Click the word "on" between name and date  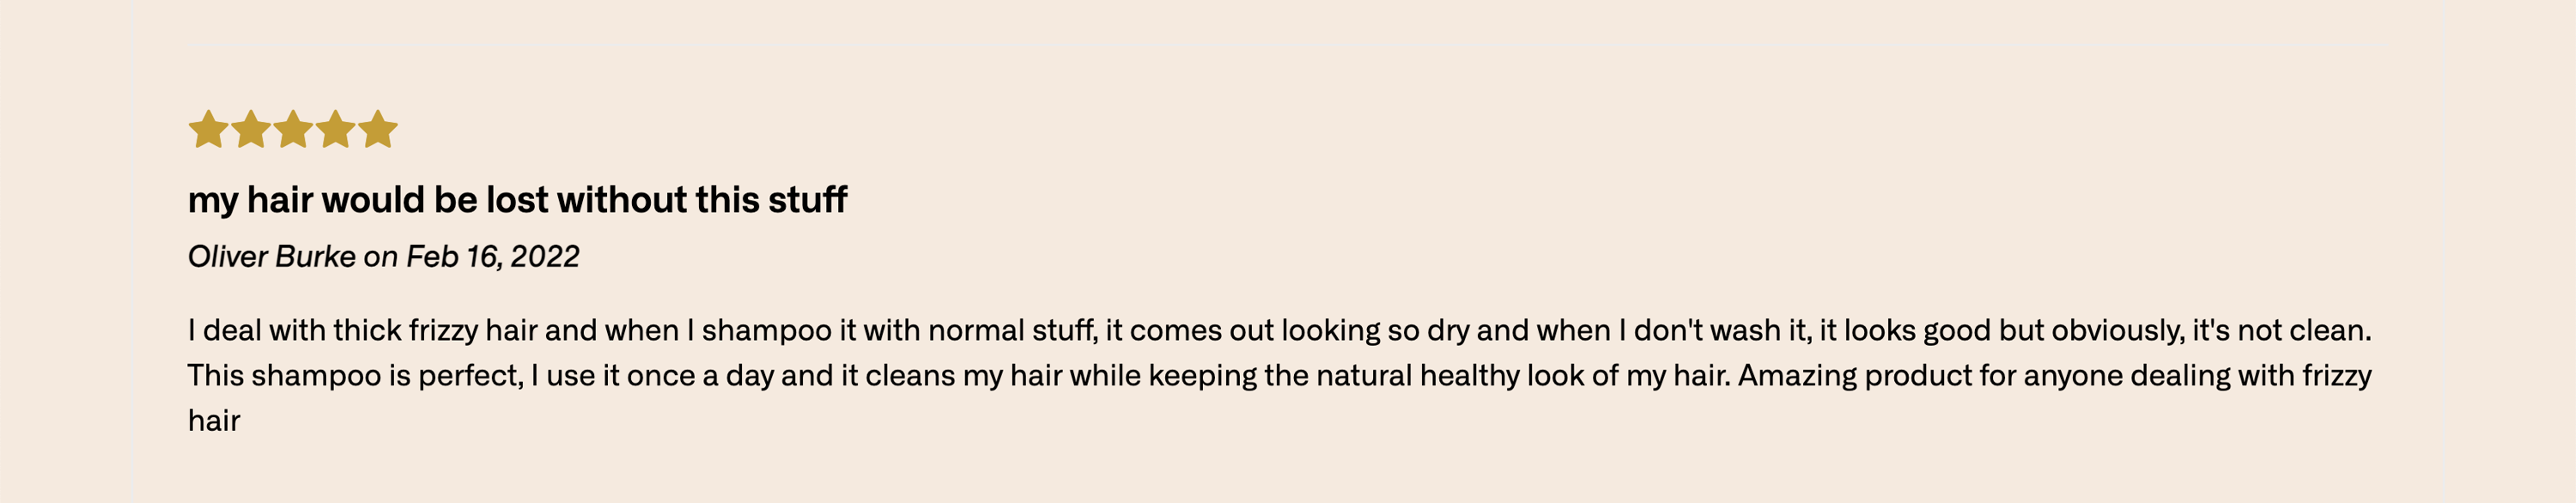pyautogui.click(x=381, y=258)
